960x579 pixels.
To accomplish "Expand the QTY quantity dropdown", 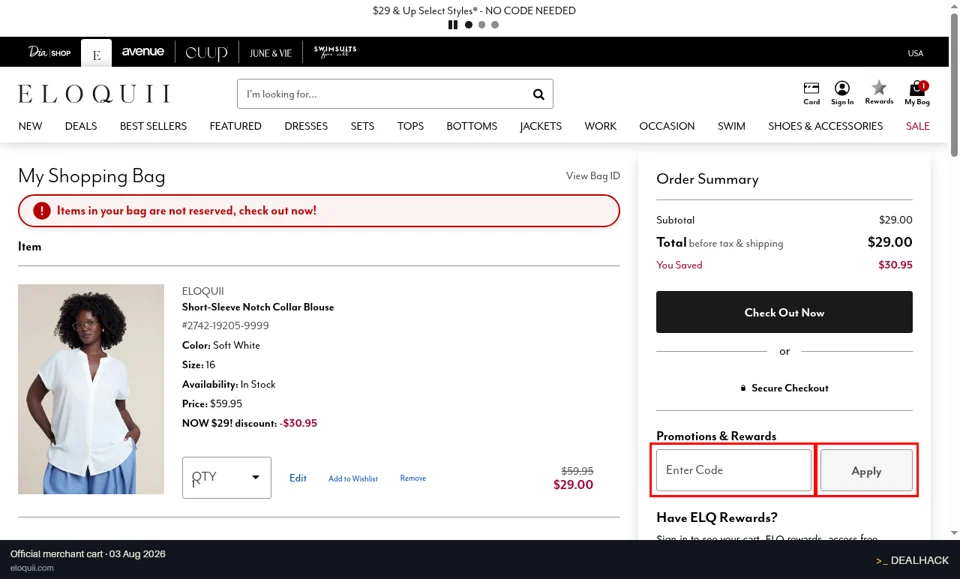I will [227, 477].
